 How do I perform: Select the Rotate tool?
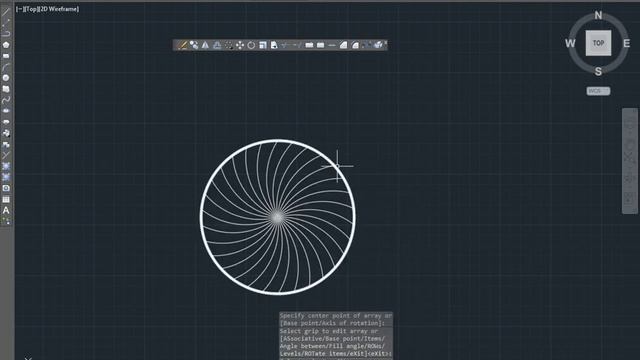coord(251,45)
